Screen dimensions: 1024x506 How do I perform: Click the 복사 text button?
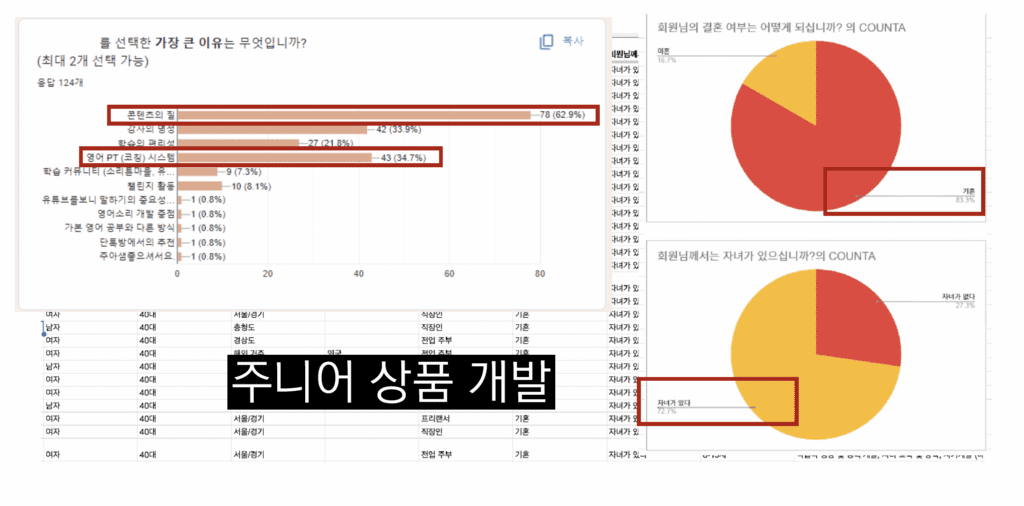573,42
